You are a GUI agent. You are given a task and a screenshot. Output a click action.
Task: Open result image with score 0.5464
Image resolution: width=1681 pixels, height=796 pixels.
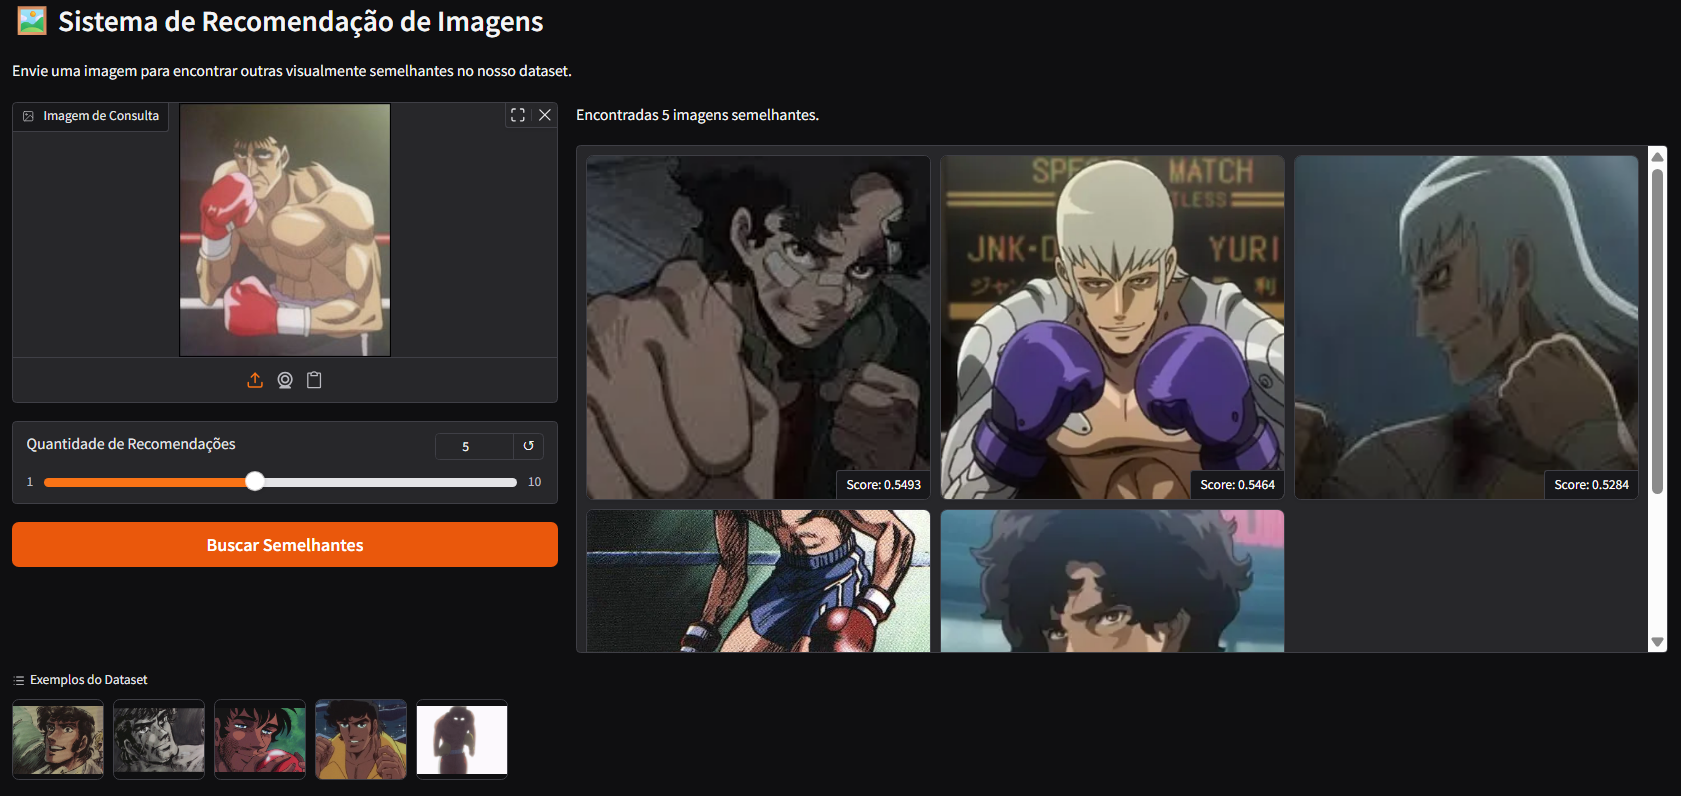tap(1112, 327)
